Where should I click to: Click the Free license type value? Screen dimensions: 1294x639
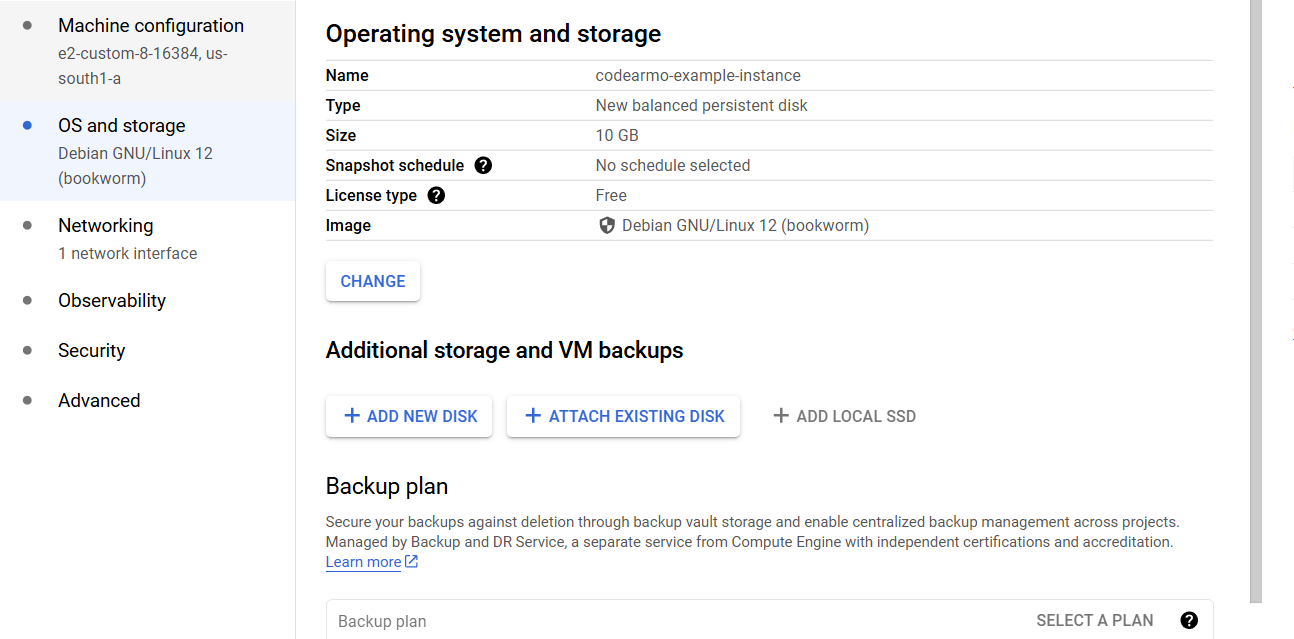tap(611, 195)
